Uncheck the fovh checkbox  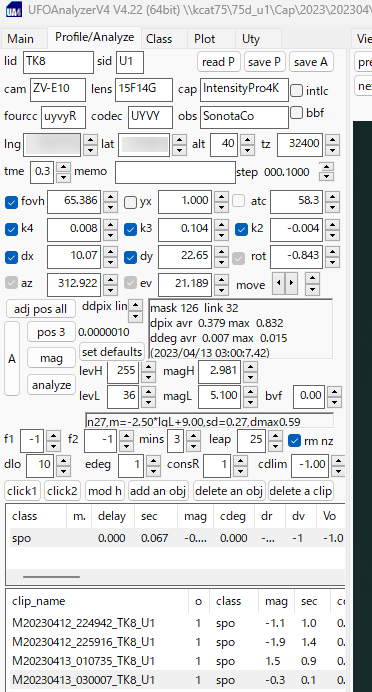11,202
